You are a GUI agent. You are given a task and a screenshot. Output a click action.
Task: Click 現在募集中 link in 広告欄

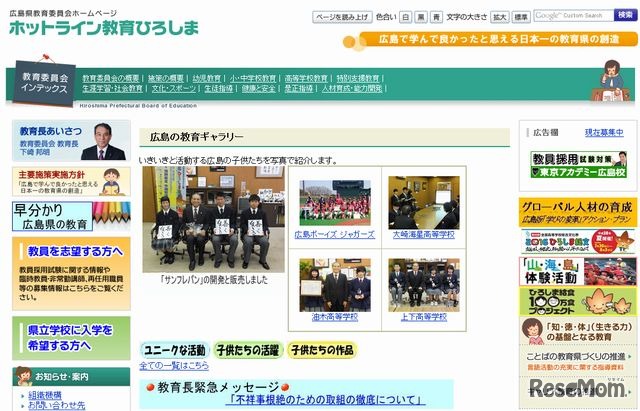coord(604,133)
